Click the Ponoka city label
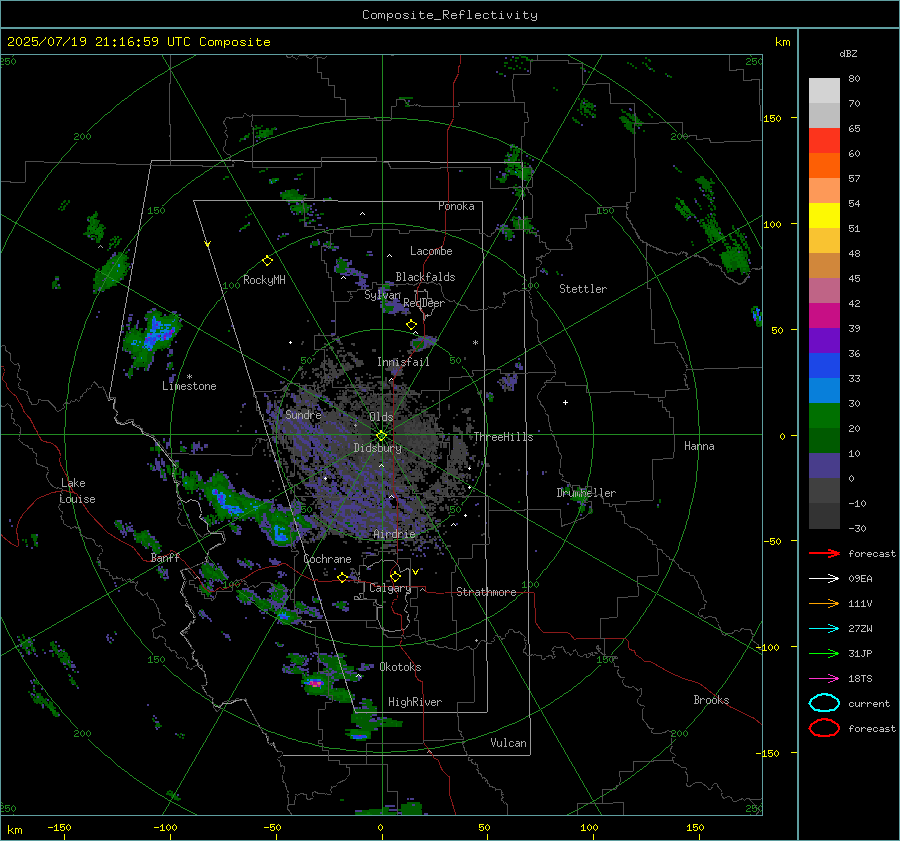 pyautogui.click(x=456, y=206)
